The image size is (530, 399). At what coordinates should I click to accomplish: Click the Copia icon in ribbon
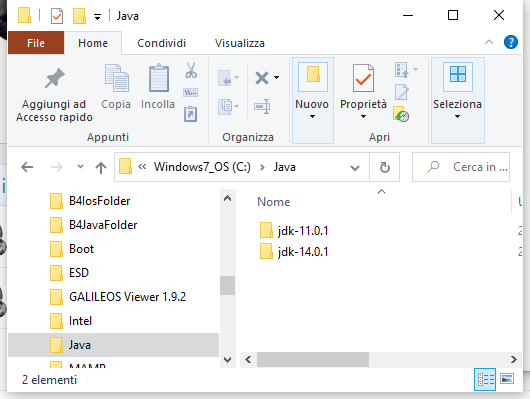coord(116,78)
